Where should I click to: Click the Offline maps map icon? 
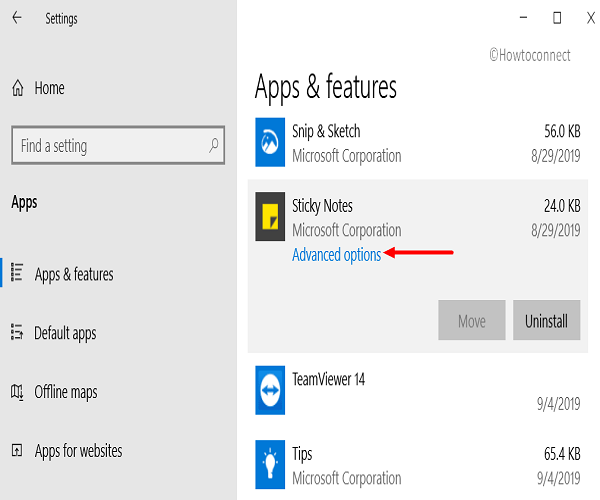coord(17,392)
